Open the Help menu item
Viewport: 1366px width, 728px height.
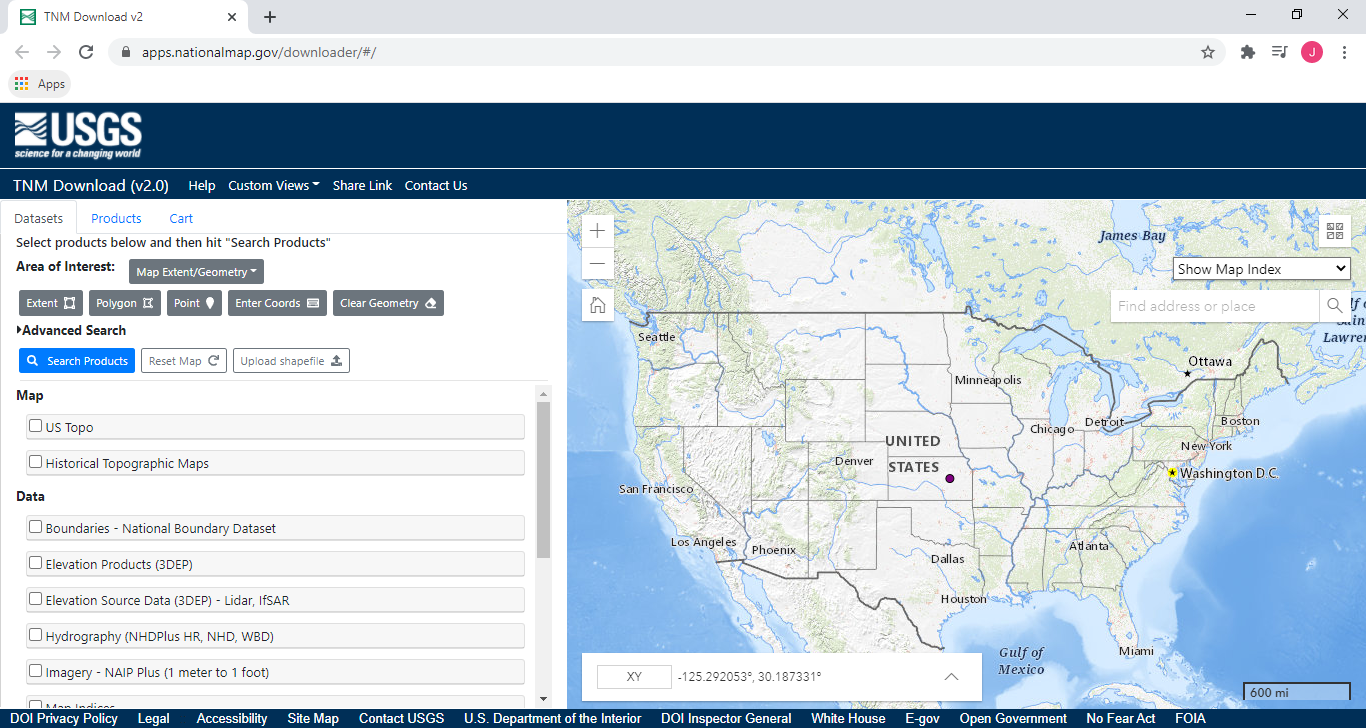pos(202,185)
